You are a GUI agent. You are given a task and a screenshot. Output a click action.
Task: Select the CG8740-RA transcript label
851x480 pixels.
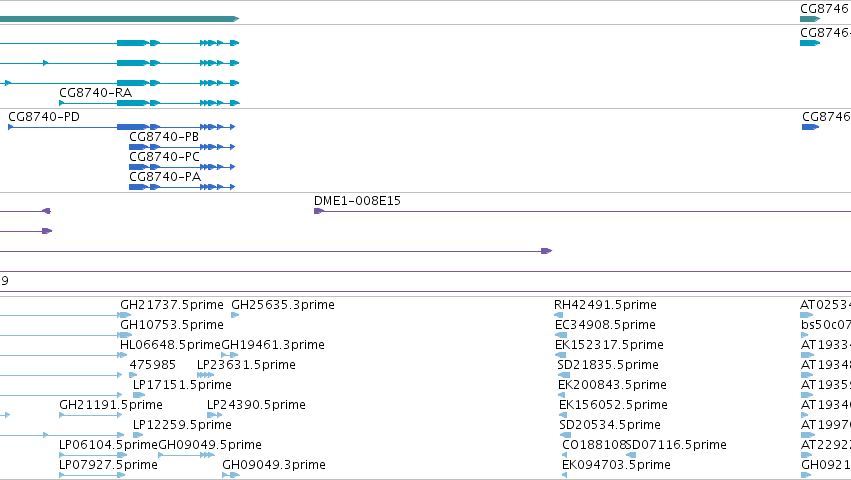pos(96,93)
